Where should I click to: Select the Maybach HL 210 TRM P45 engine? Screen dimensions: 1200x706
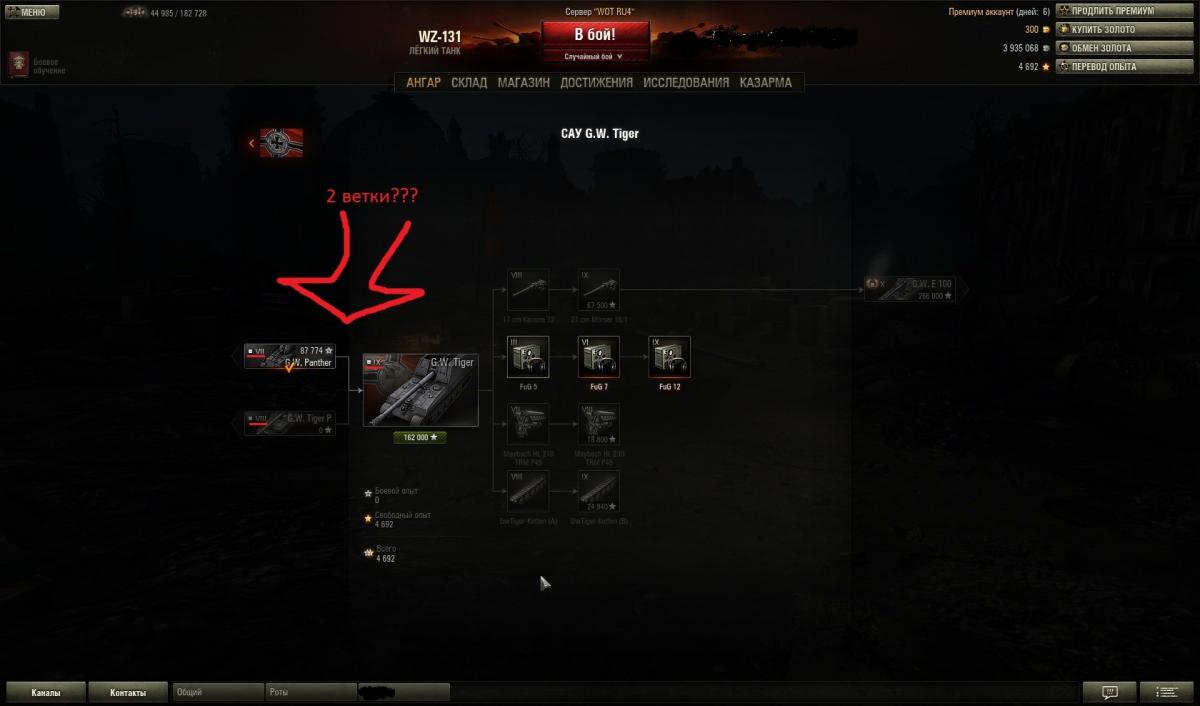tap(528, 424)
